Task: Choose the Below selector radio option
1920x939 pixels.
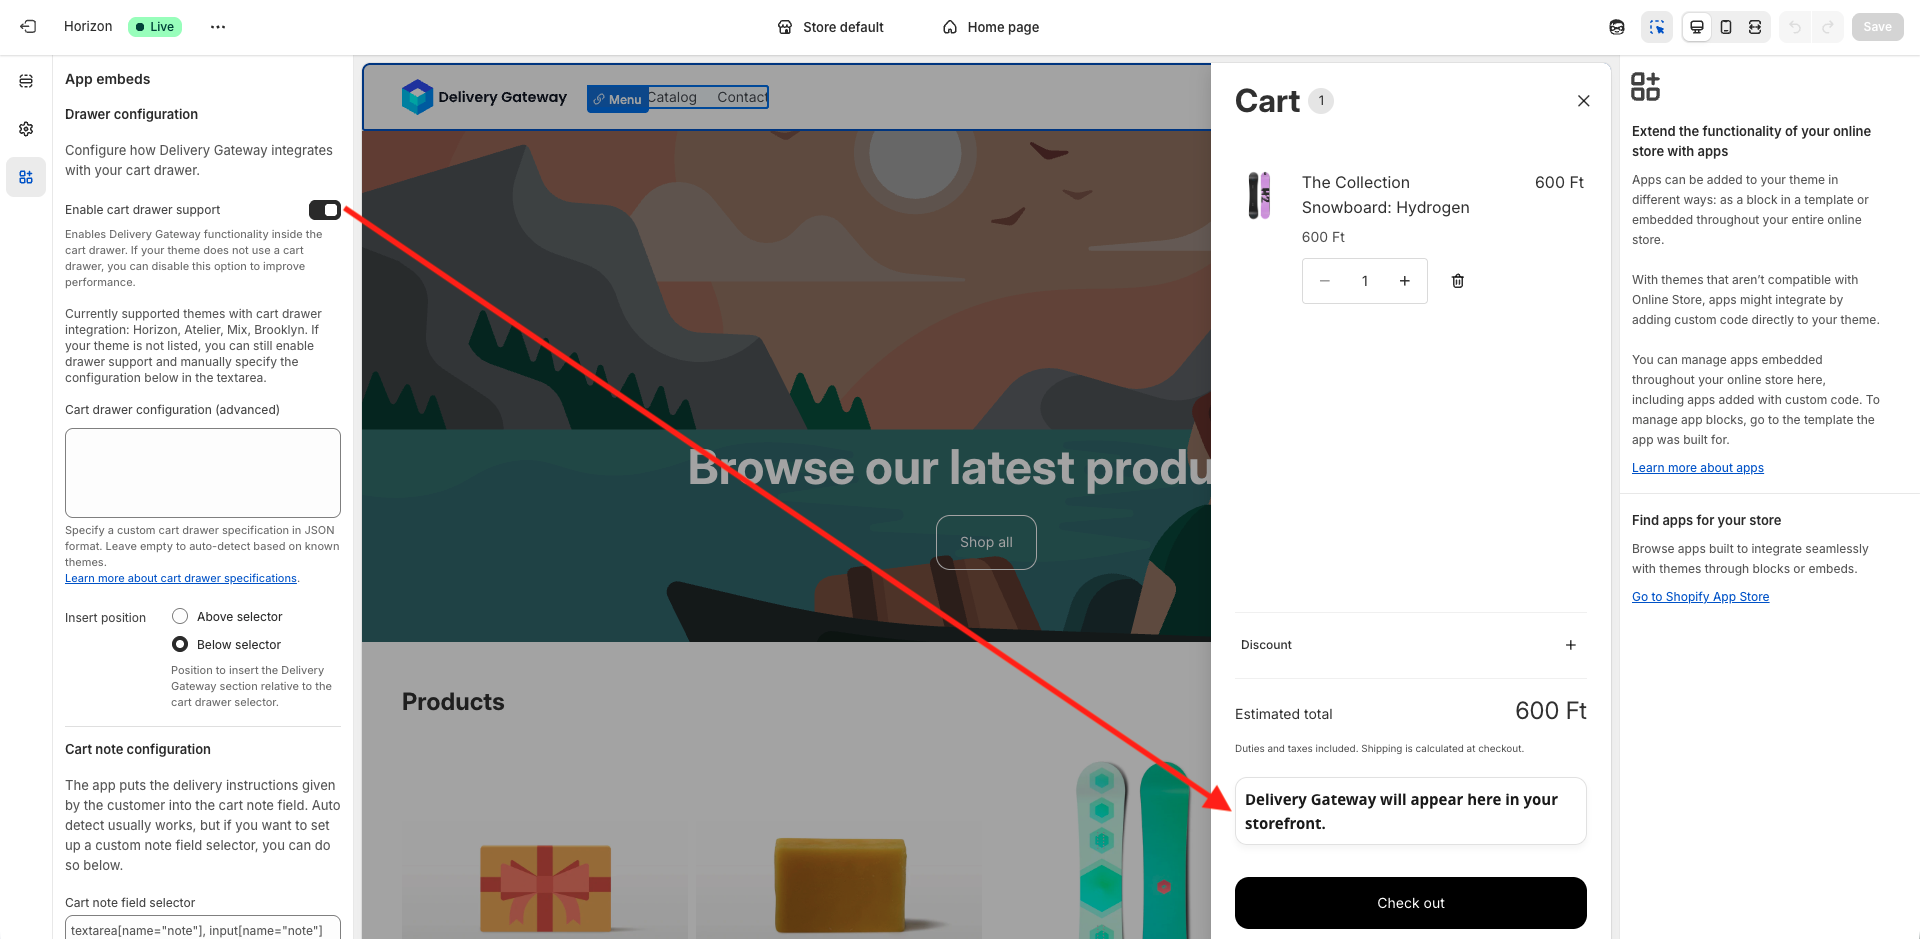Action: click(180, 644)
